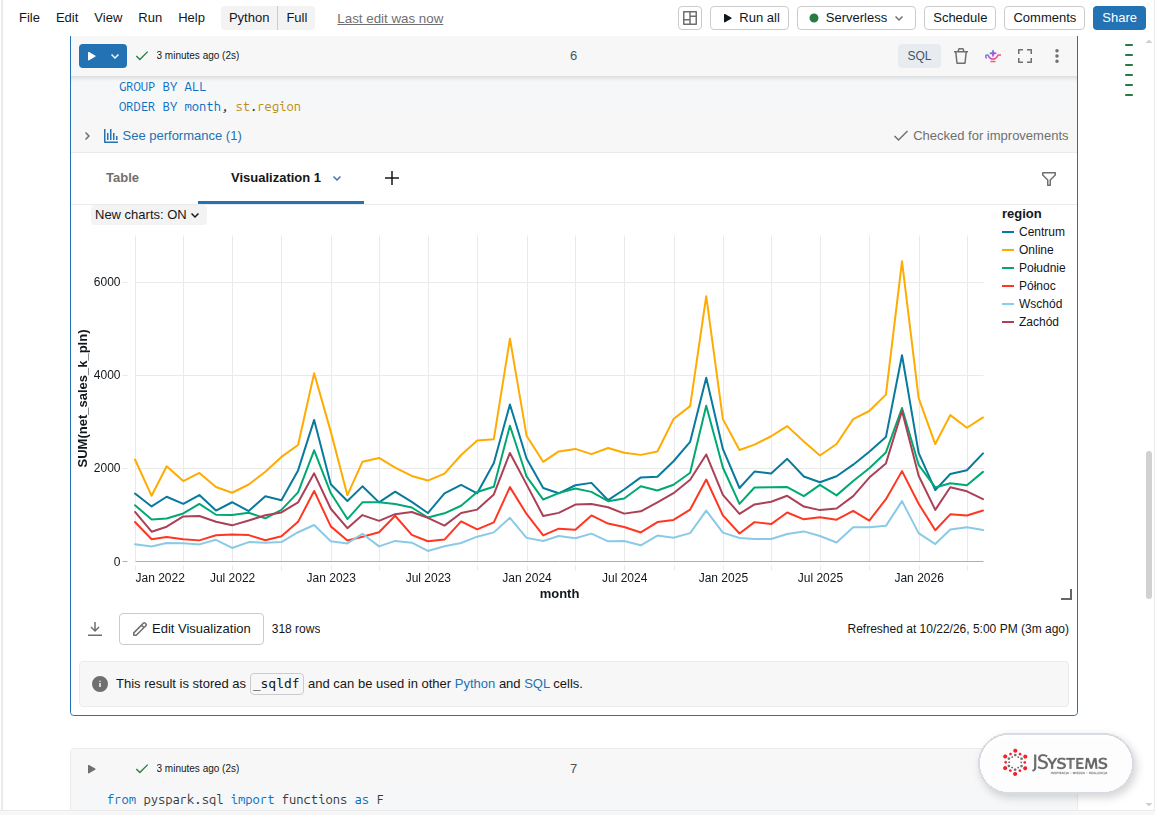Open the Last edit was now link
The height and width of the screenshot is (815, 1155).
click(x=390, y=18)
